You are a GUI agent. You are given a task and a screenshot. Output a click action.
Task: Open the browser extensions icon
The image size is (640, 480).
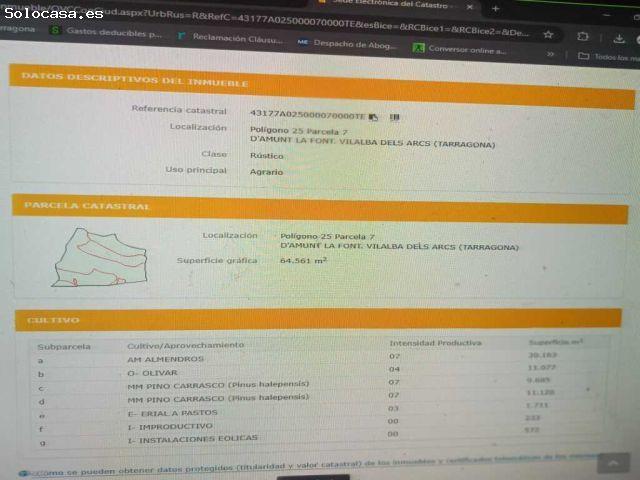[x=583, y=35]
